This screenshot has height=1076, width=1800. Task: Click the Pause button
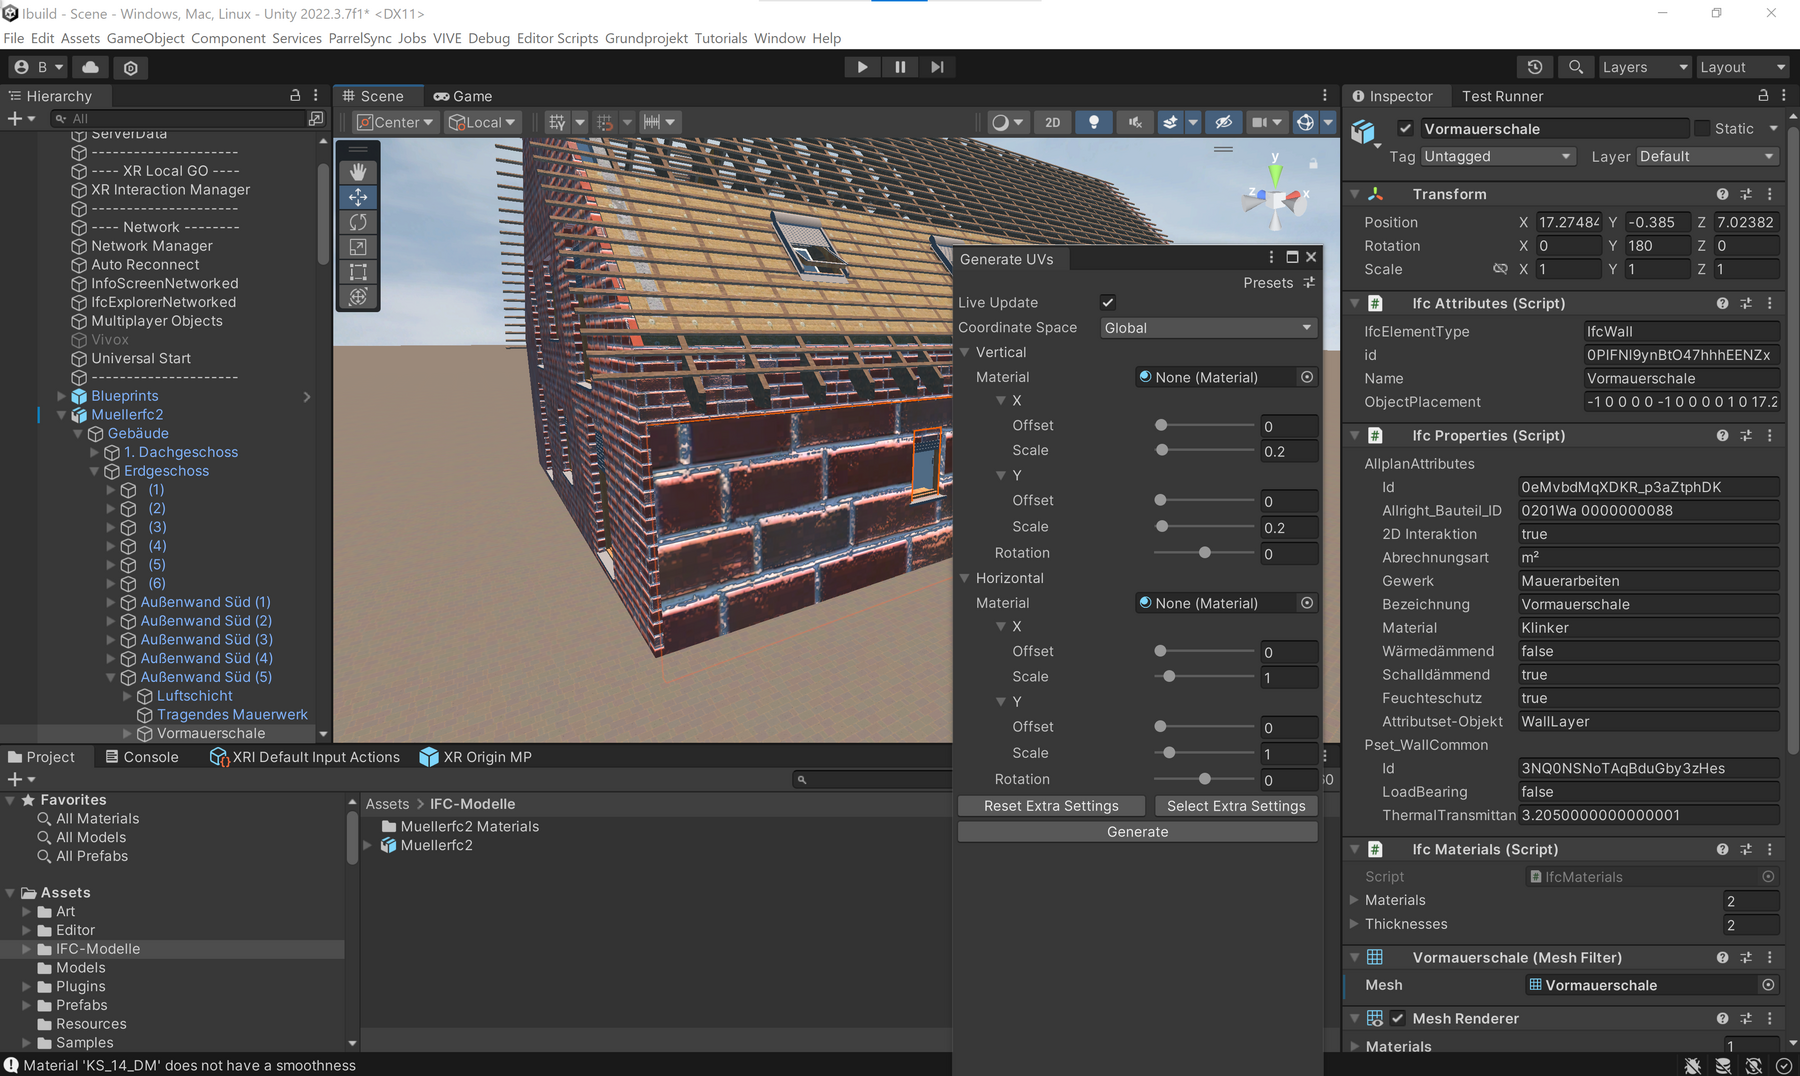pos(900,67)
